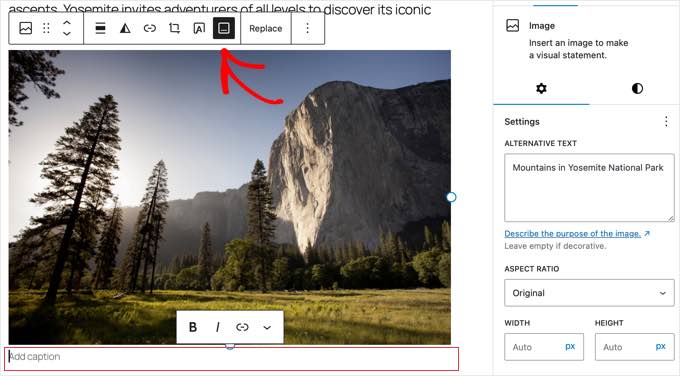
Task: Change the Width px unit selector
Action: 570,347
